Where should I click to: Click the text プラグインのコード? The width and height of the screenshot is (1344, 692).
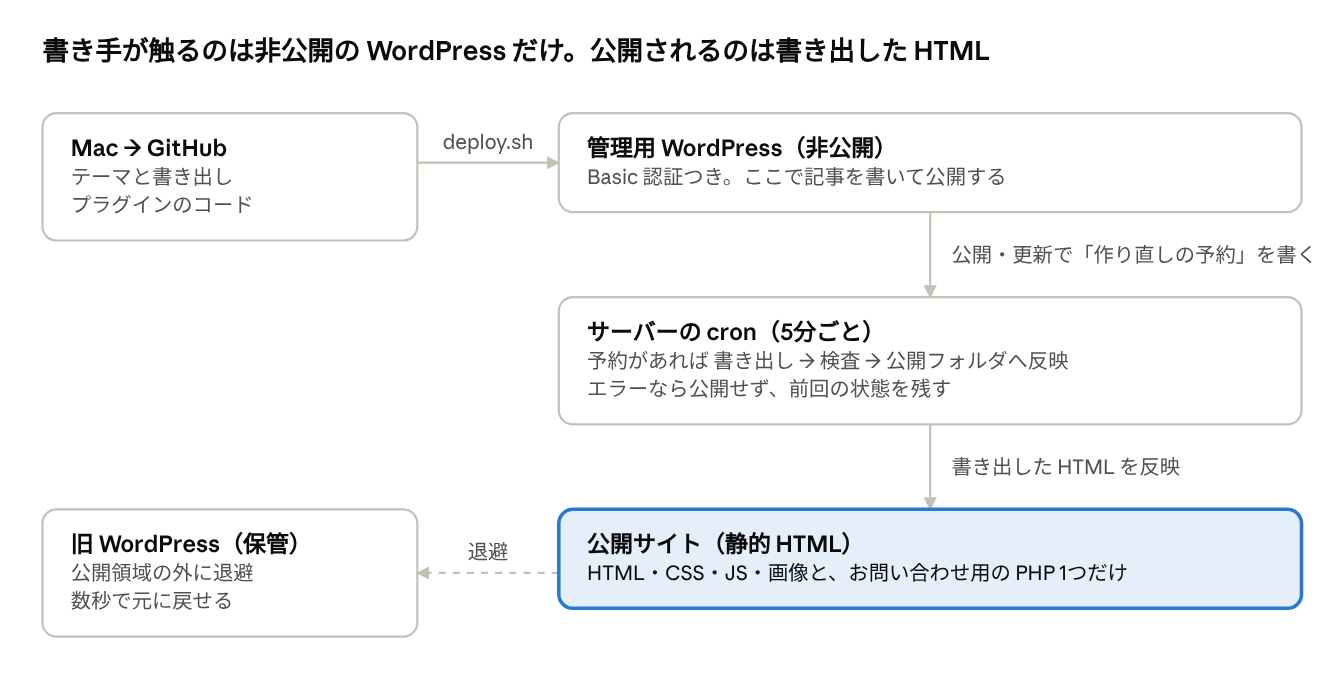coord(162,204)
